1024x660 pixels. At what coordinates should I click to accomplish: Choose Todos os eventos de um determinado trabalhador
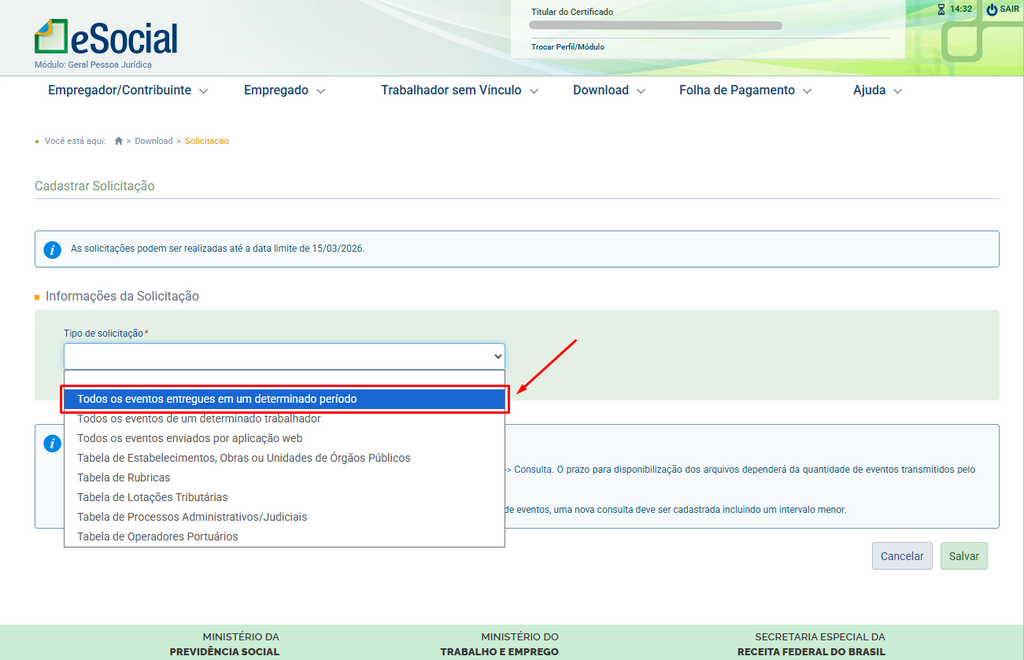[x=199, y=418]
